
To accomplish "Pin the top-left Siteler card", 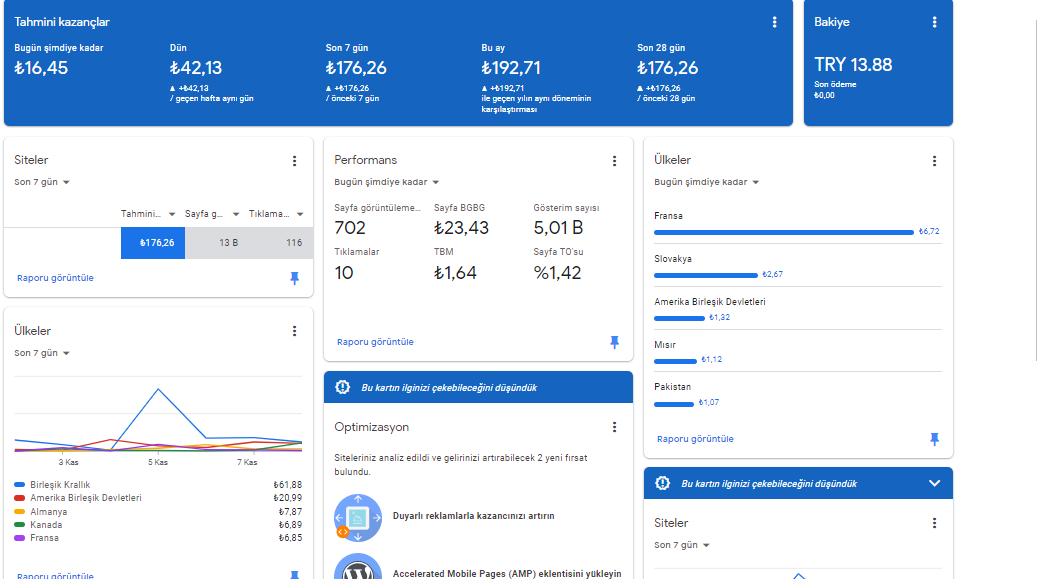I will tap(294, 278).
